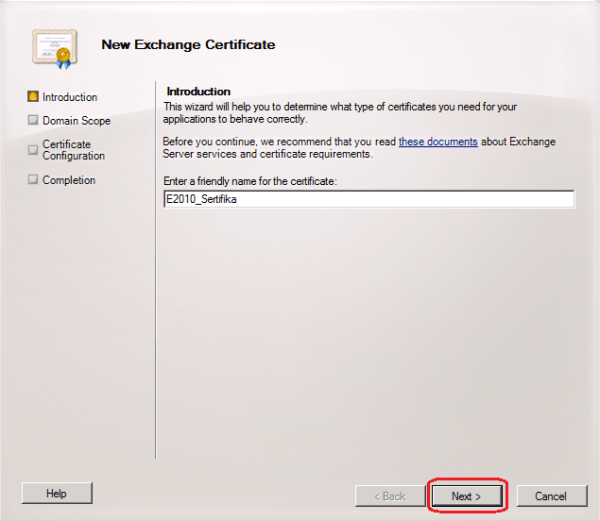The image size is (600, 521).
Task: Click the Certificate Configuration step indicator box
Action: 33,149
